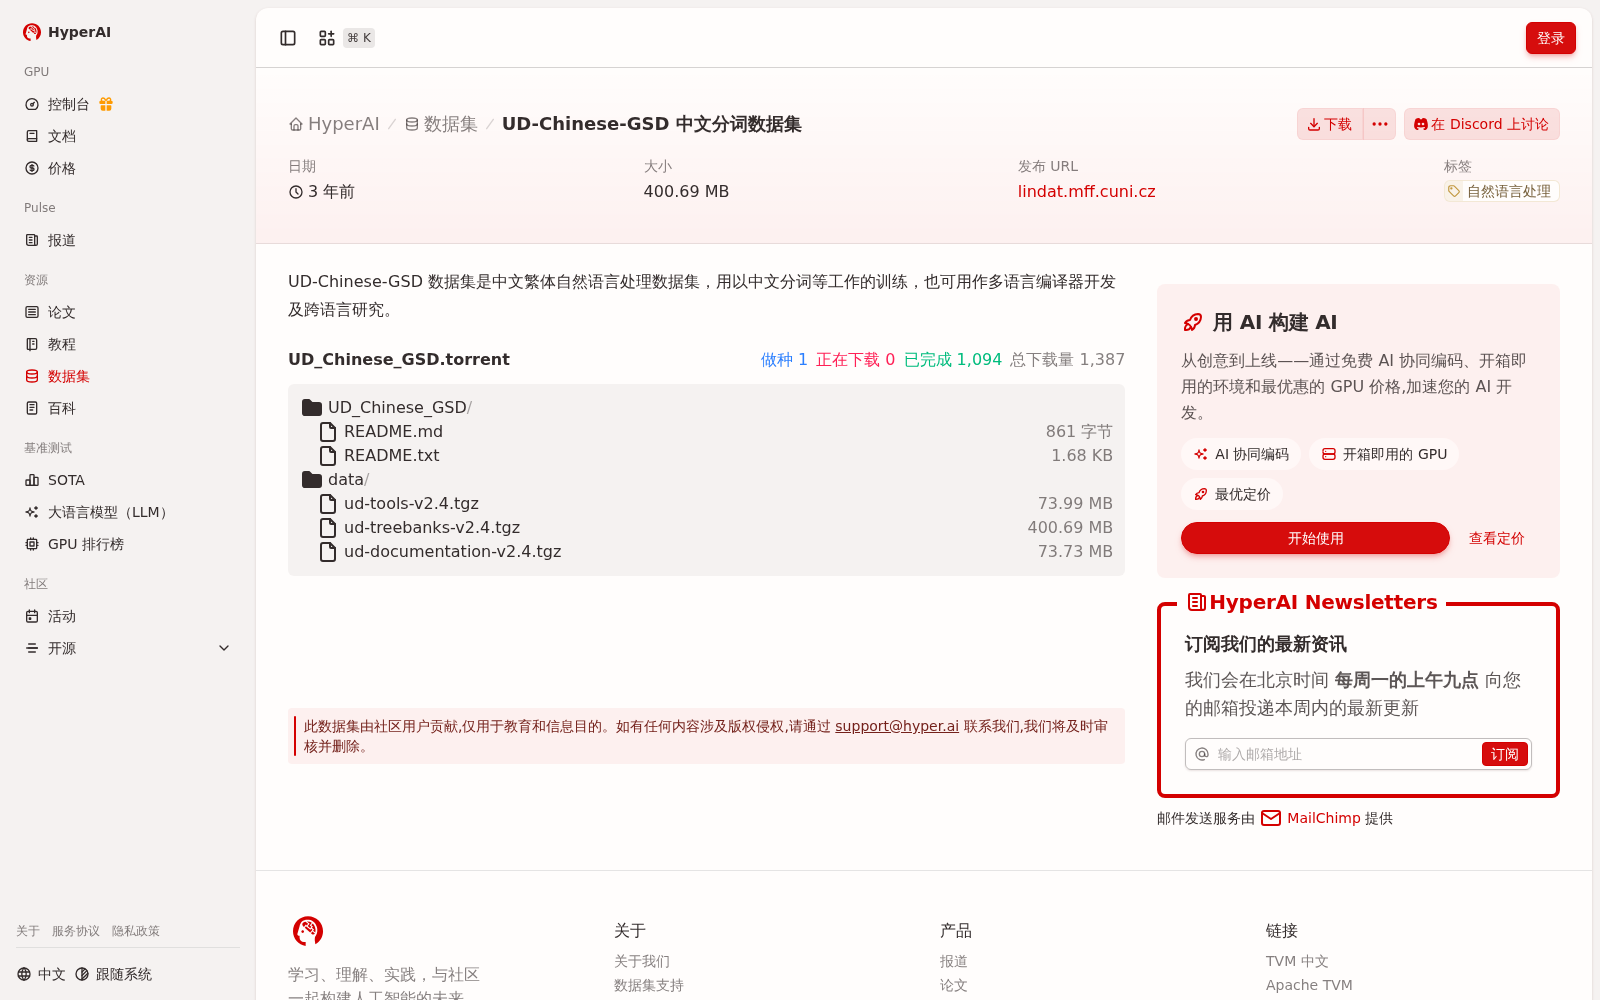Click the HyperAI Newsletters icon

[1196, 602]
